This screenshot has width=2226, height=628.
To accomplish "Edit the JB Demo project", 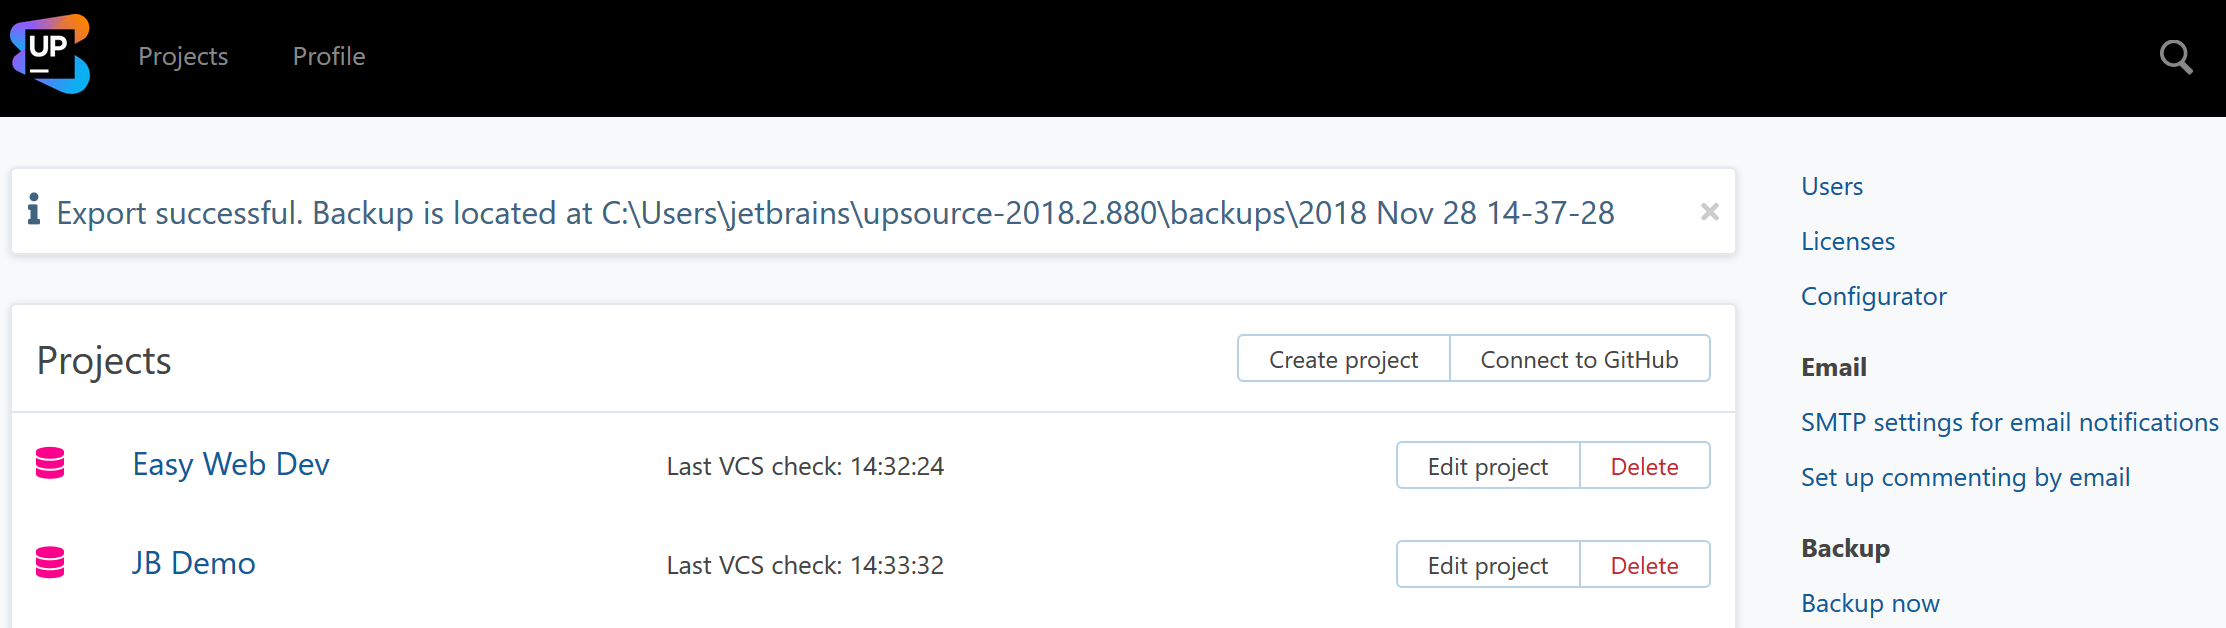I will [x=1487, y=565].
